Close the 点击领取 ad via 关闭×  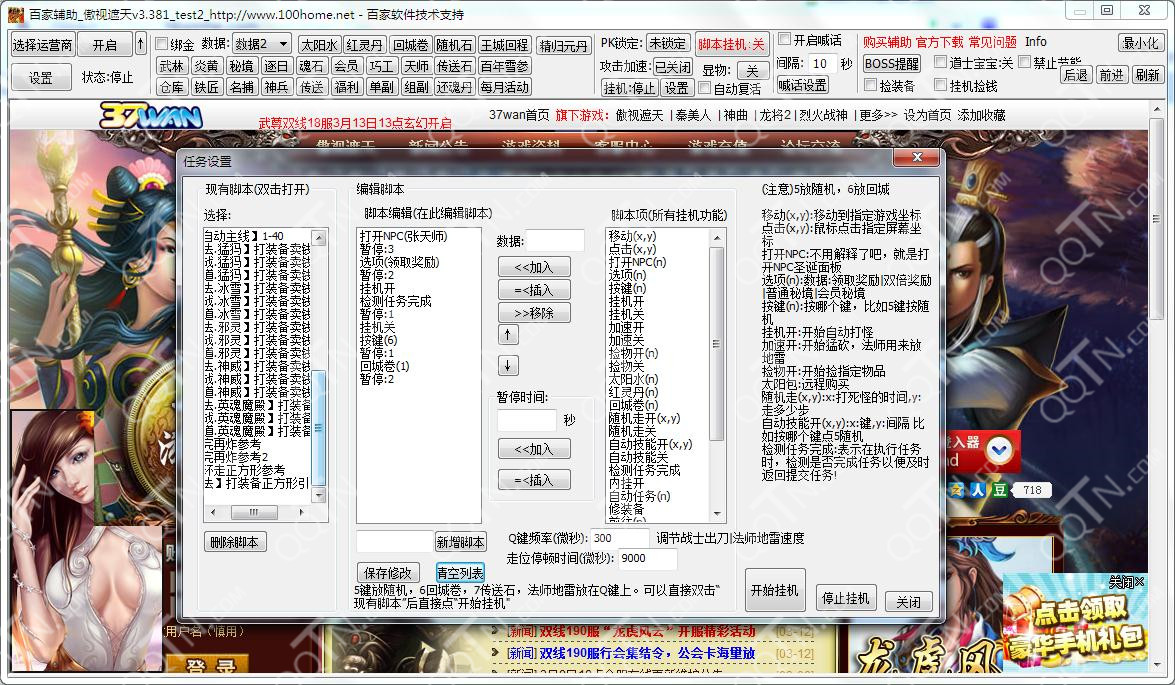pyautogui.click(x=1126, y=582)
